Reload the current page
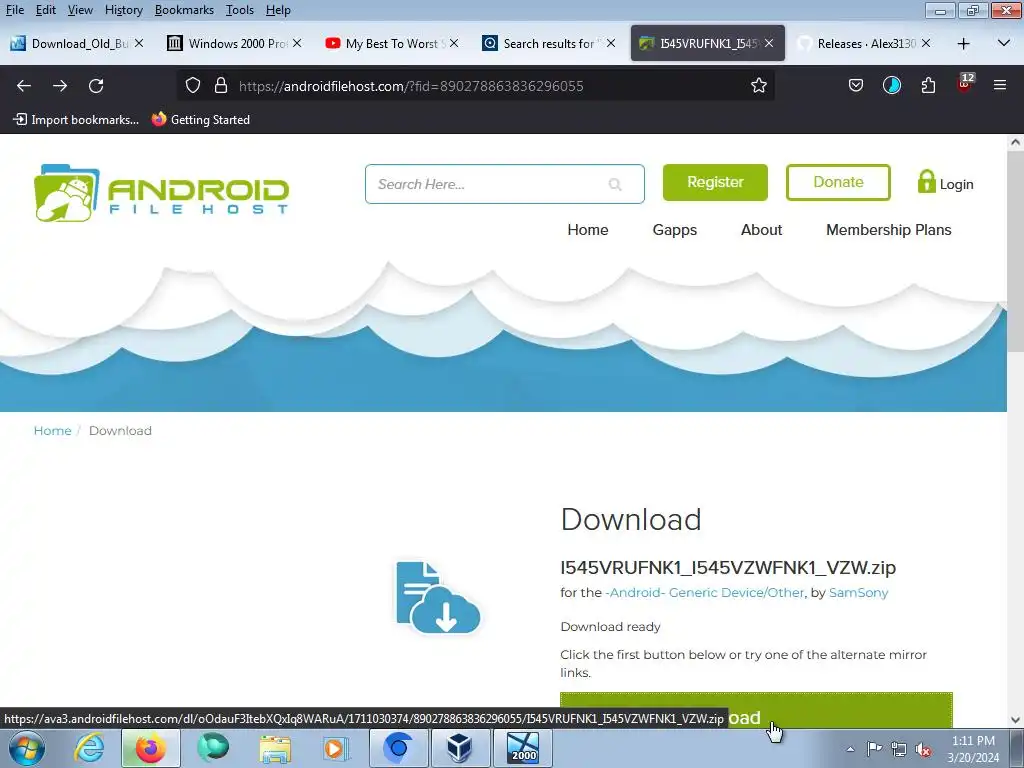The image size is (1024, 768). (x=96, y=86)
